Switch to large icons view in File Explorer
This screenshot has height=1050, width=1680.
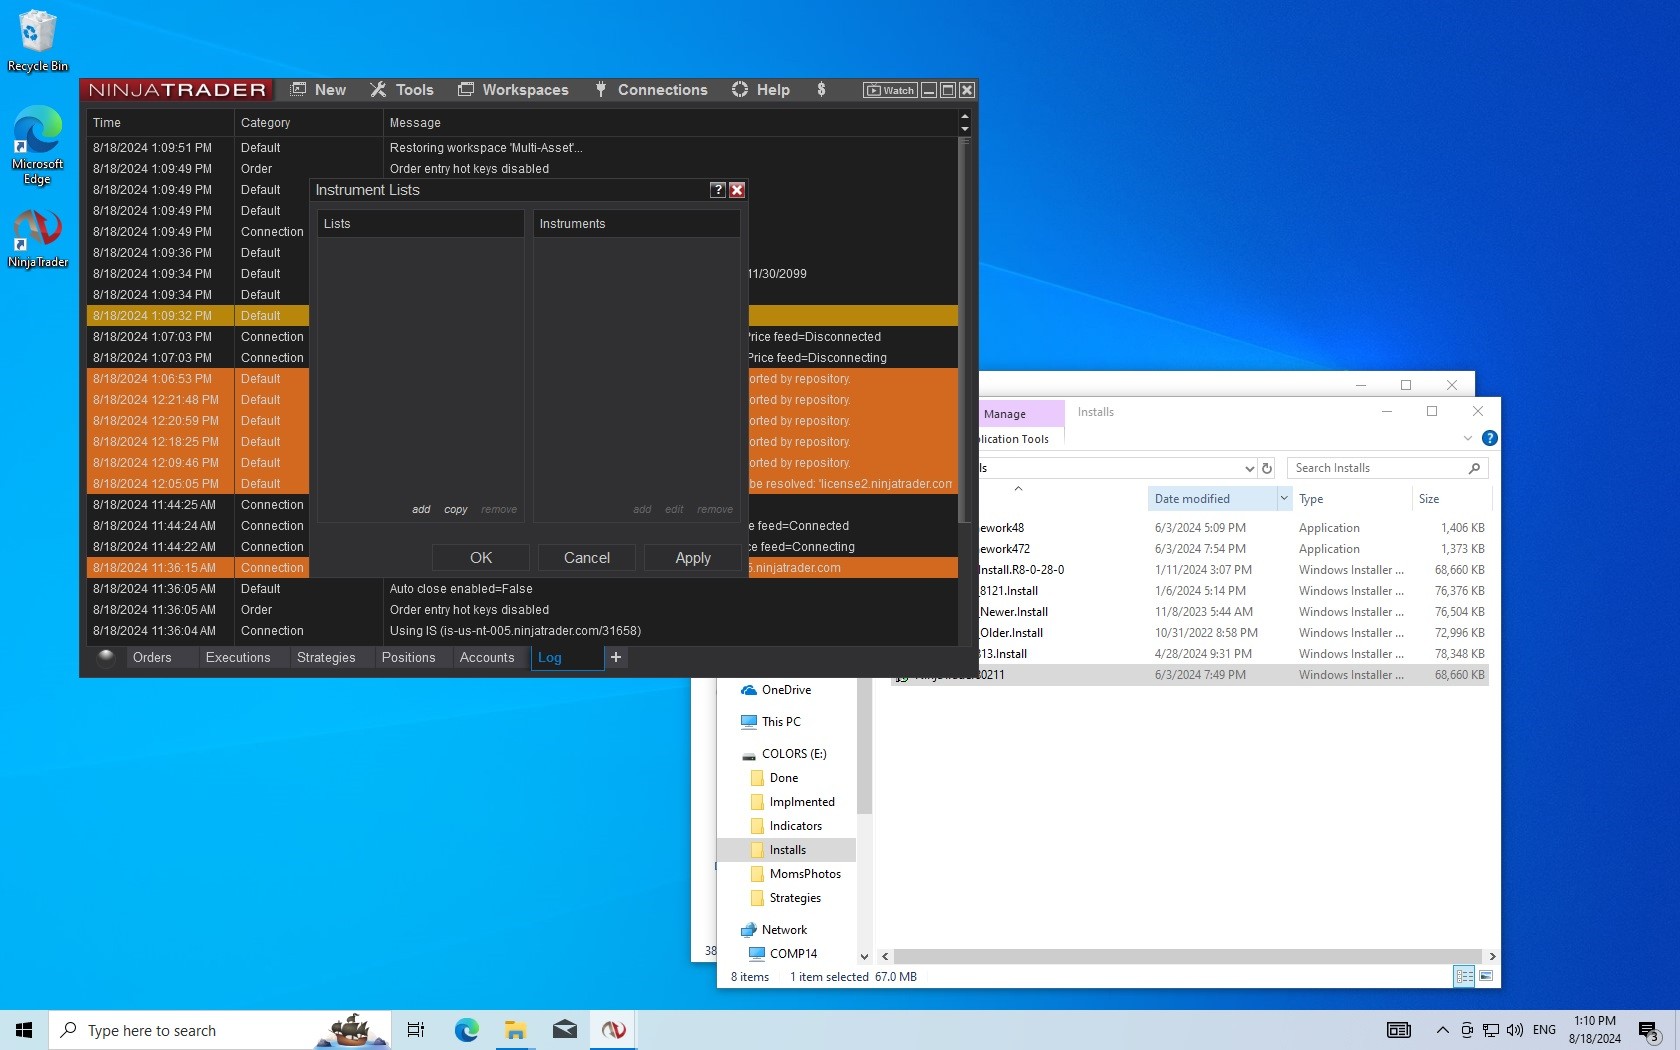click(x=1486, y=976)
